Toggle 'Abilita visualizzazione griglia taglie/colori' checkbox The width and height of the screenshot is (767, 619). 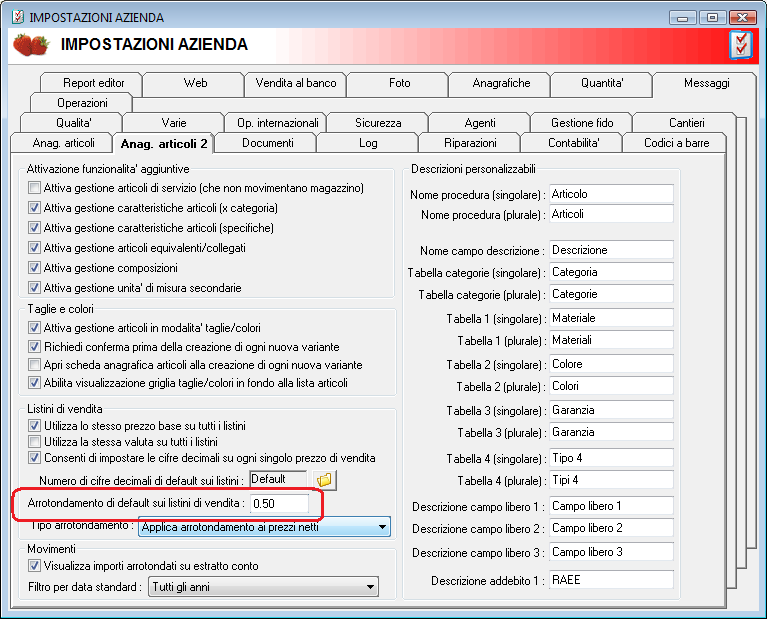tap(34, 383)
